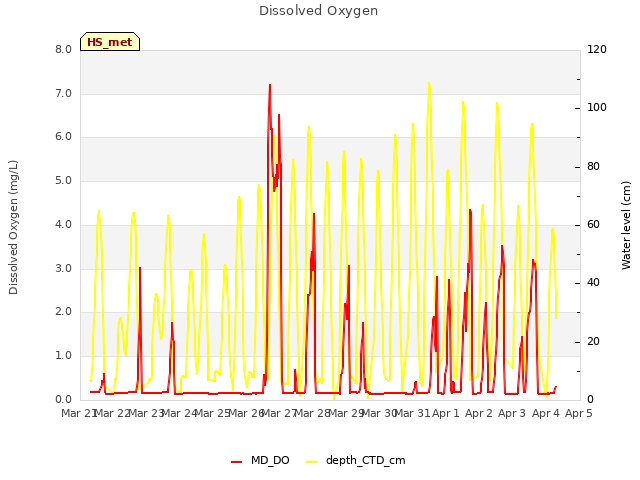Click the 40 right axis tick label
640x480 pixels.
[593, 282]
